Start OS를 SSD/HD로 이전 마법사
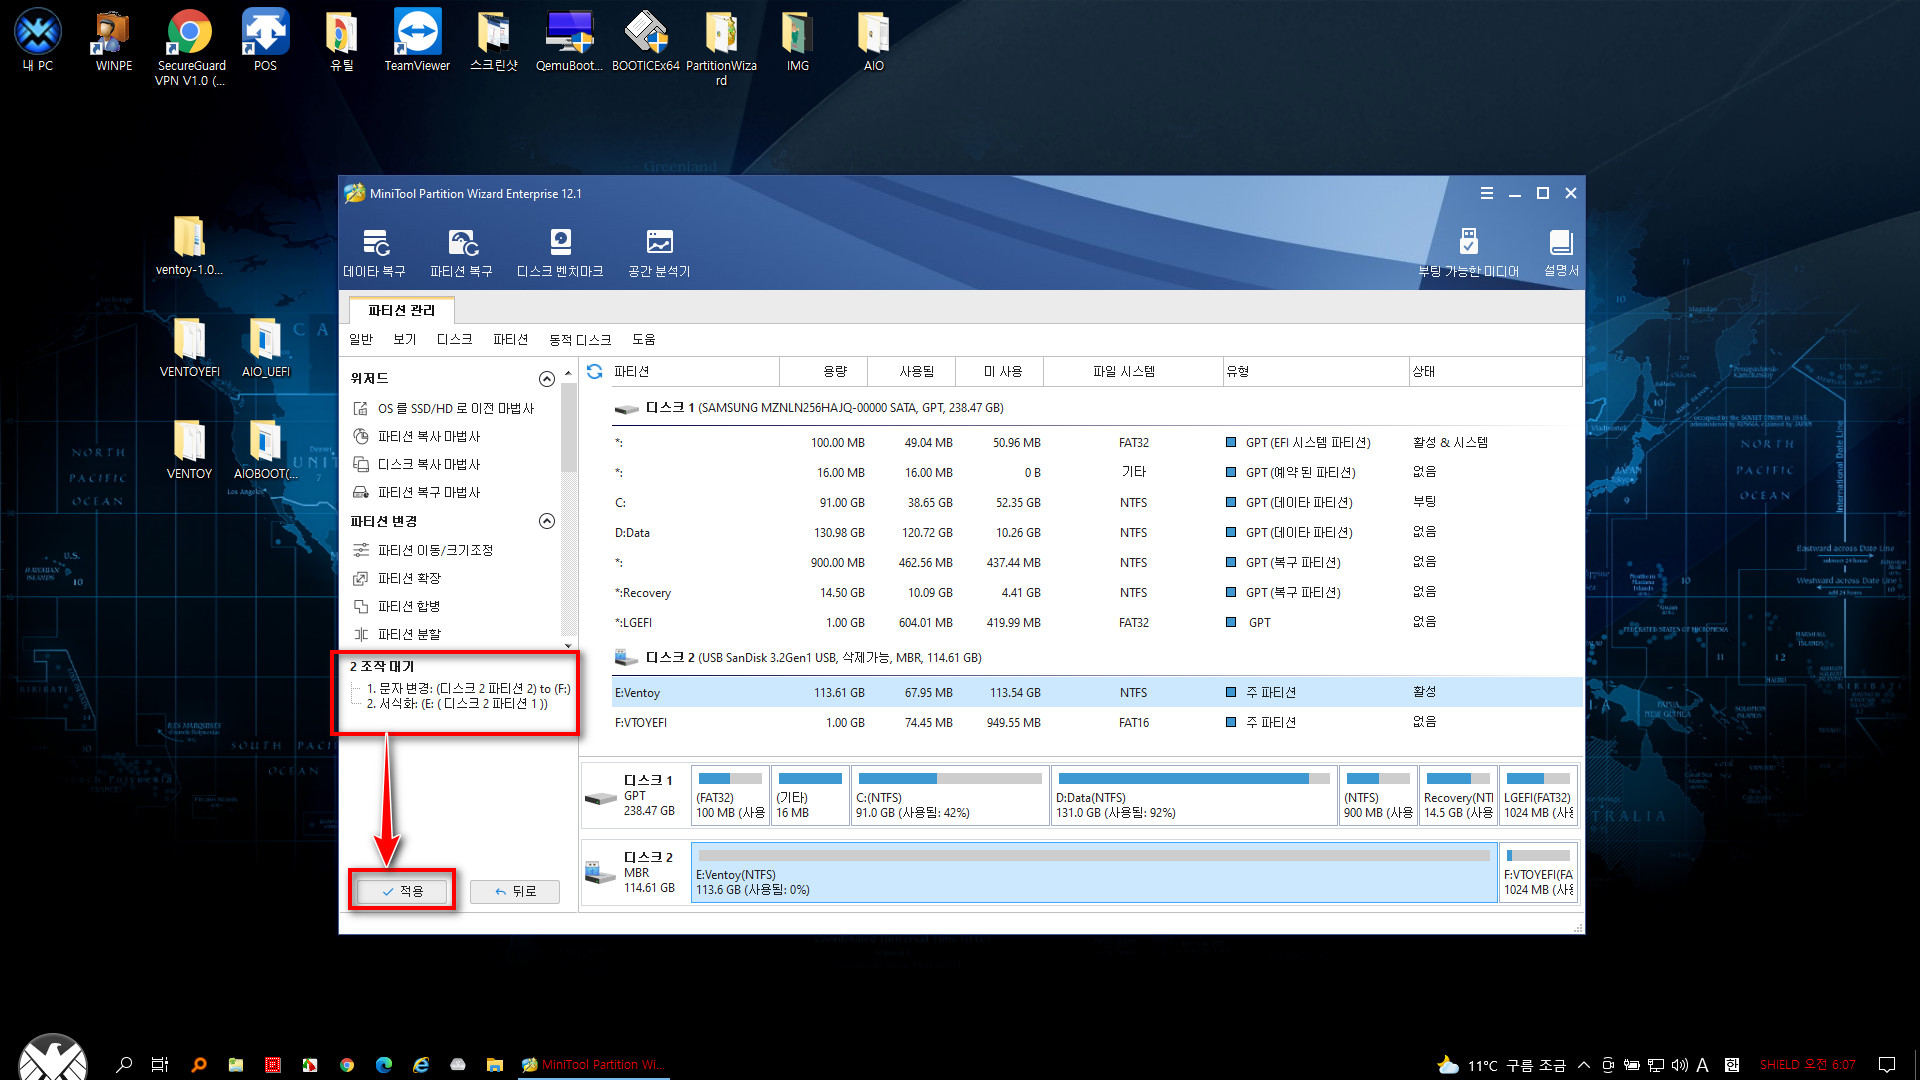 coord(444,408)
